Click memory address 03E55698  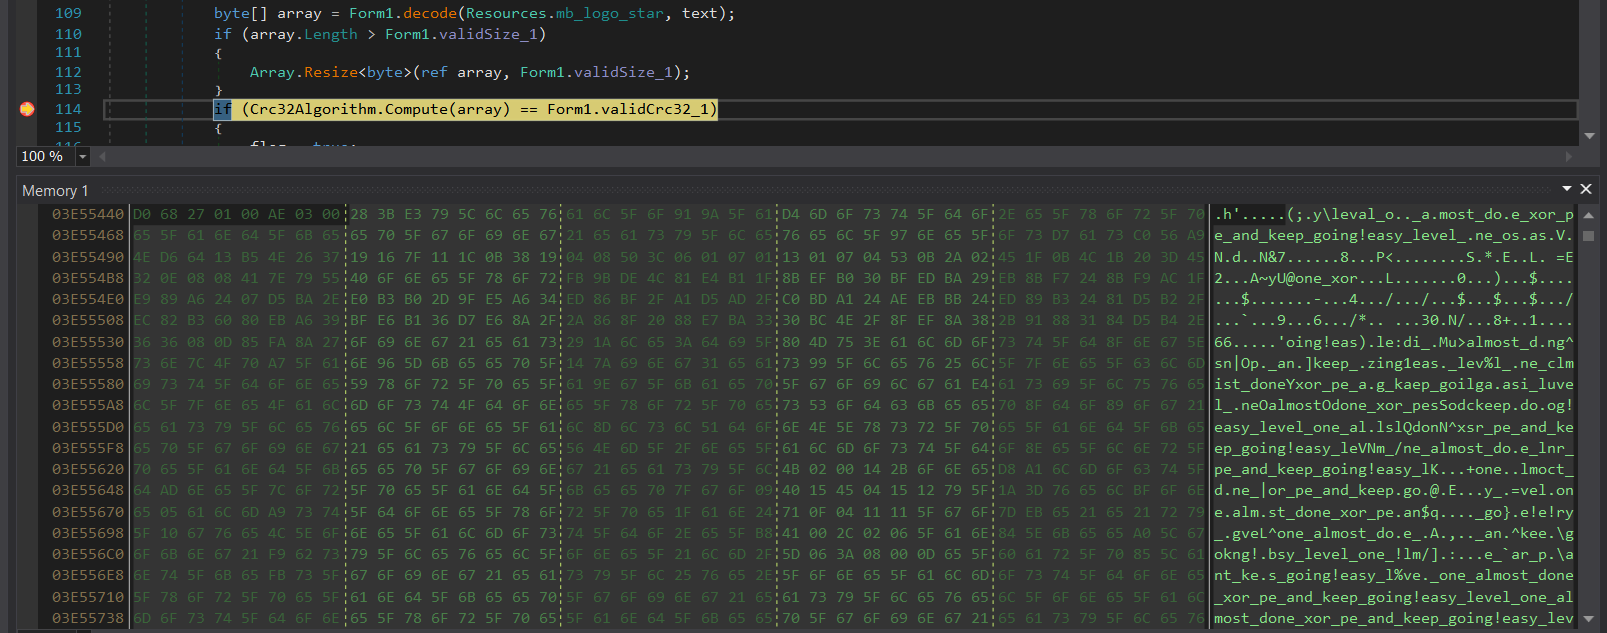pyautogui.click(x=88, y=533)
